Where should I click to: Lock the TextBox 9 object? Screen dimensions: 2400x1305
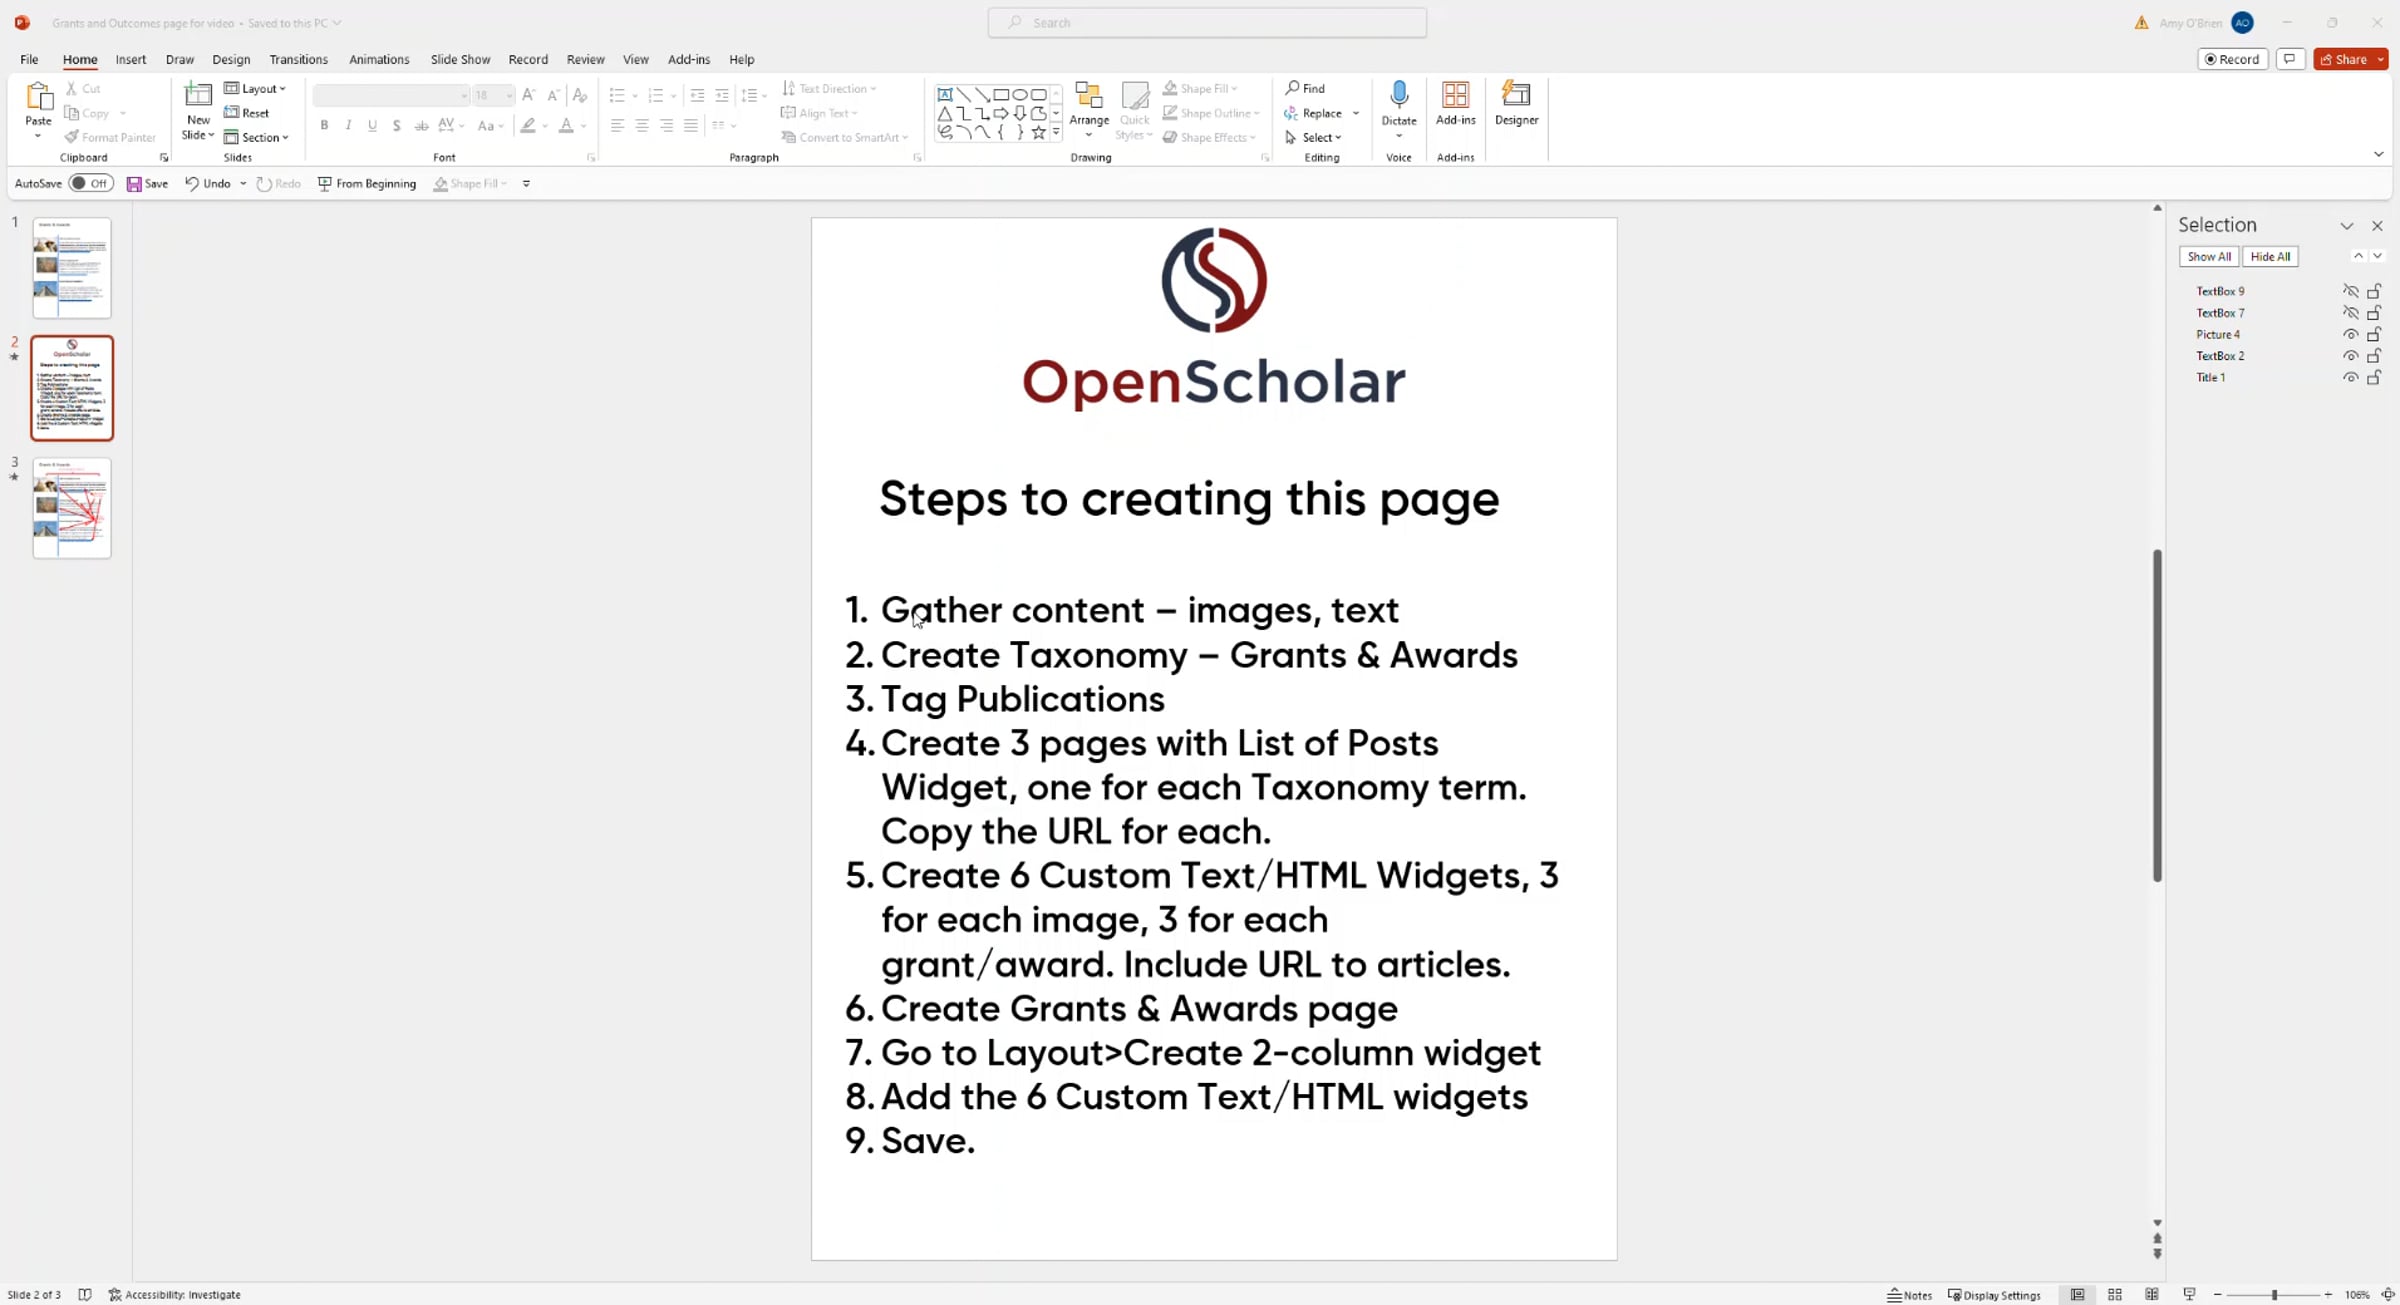[x=2374, y=291]
